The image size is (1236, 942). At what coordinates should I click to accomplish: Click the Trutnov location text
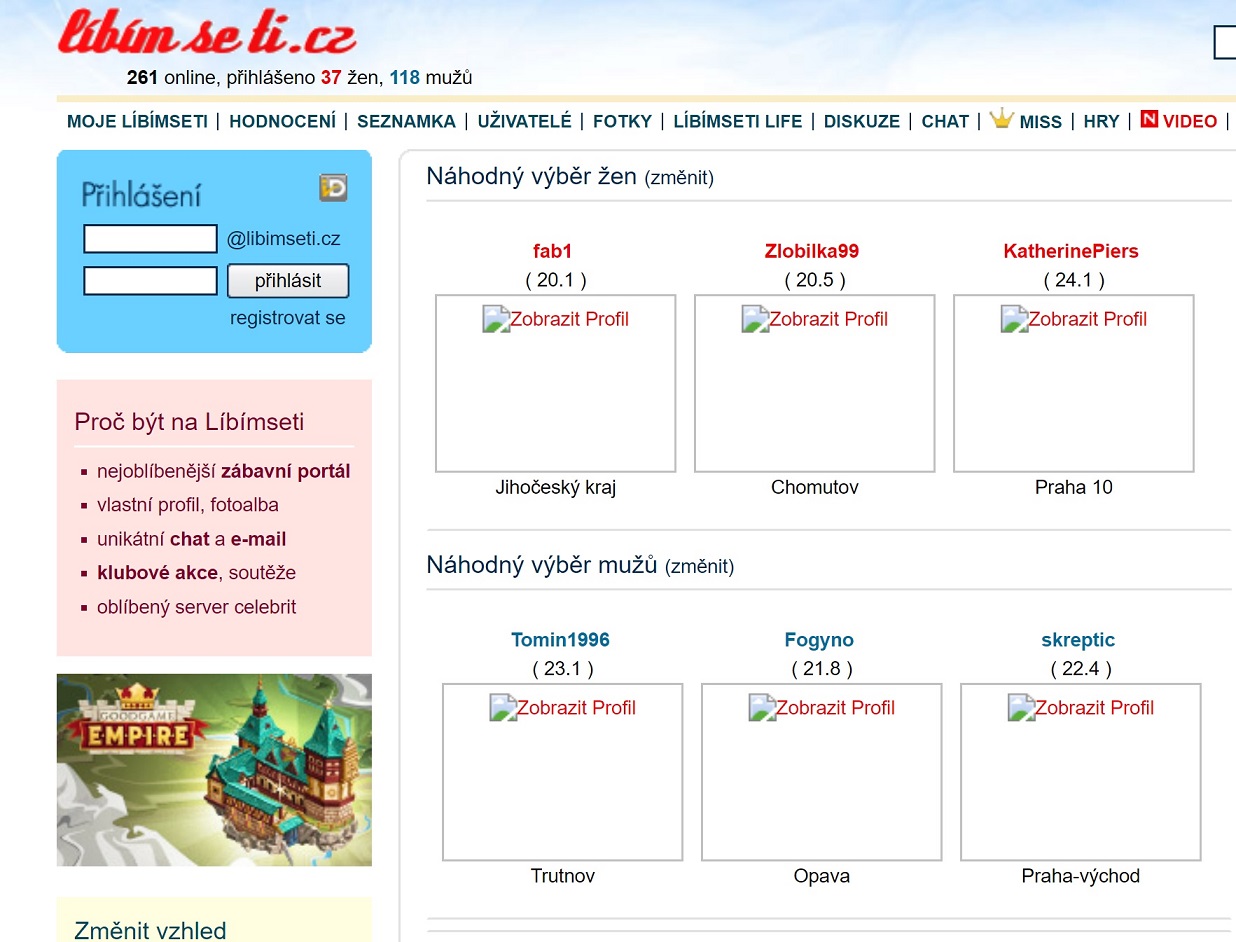pyautogui.click(x=563, y=877)
